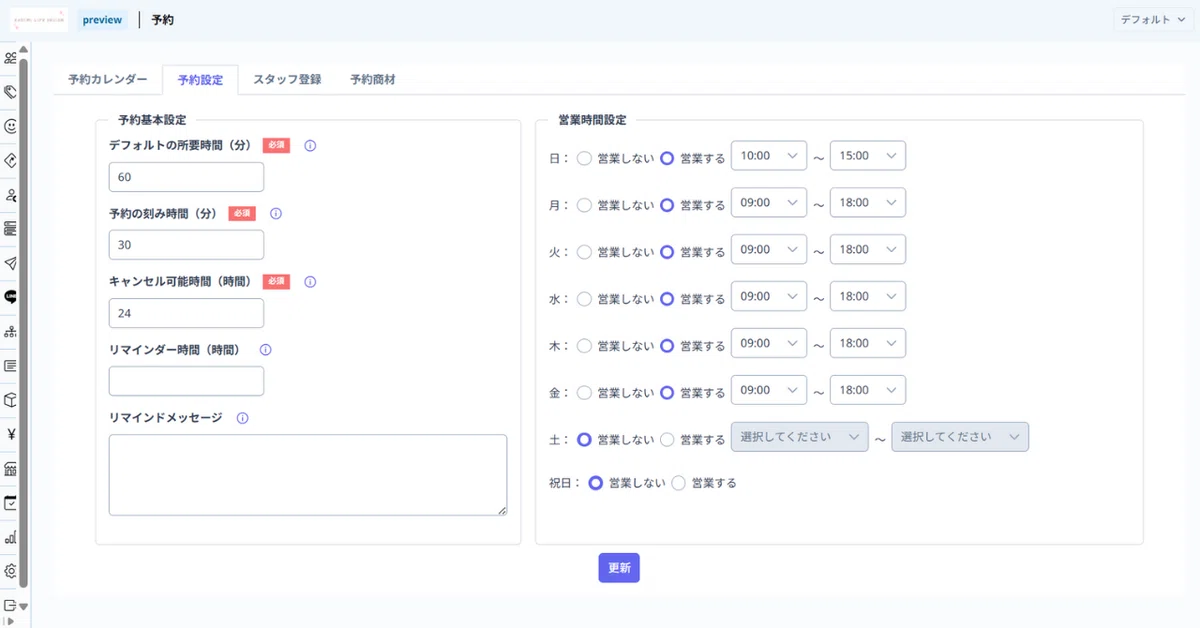
Task: Select 営業しない for Tuesday (火)
Action: click(x=584, y=251)
